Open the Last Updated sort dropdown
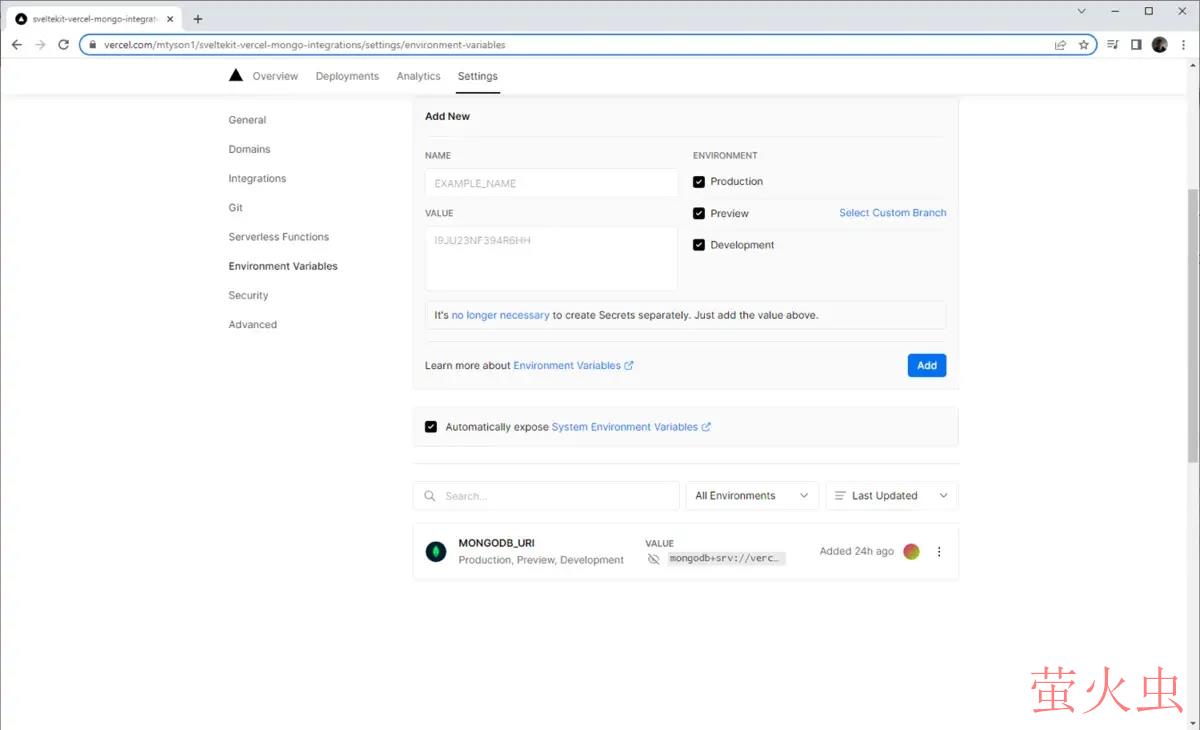Screen dimensions: 1200x730 (x=891, y=496)
